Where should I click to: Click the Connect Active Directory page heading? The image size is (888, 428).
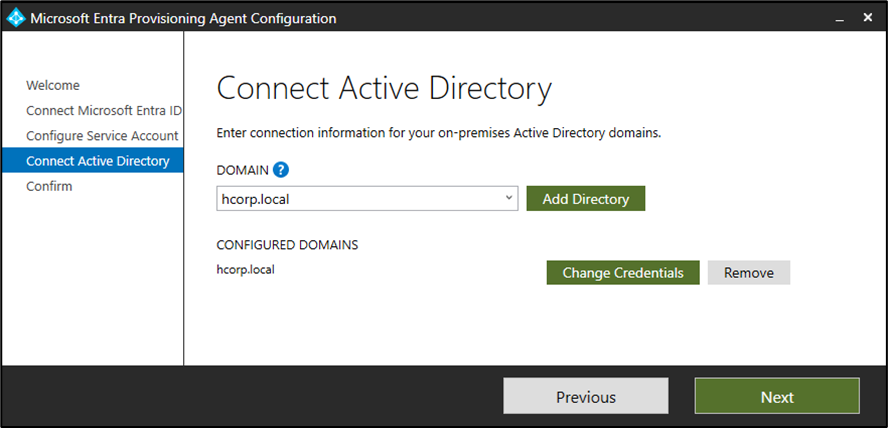click(x=383, y=89)
